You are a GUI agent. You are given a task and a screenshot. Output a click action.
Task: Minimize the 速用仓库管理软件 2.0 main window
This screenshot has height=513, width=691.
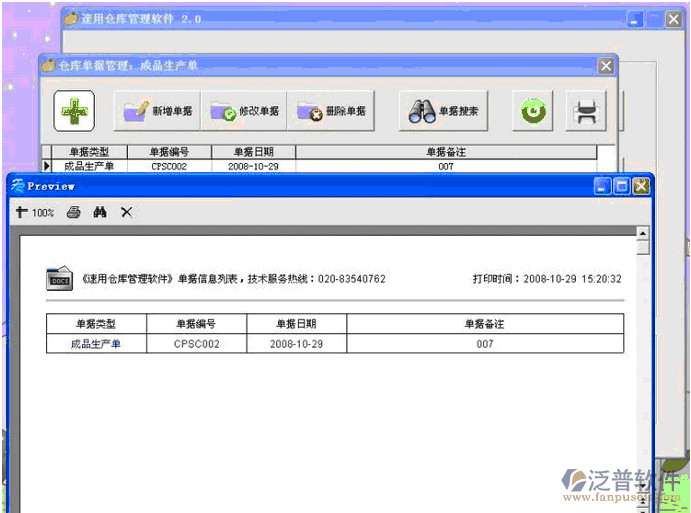(x=635, y=19)
